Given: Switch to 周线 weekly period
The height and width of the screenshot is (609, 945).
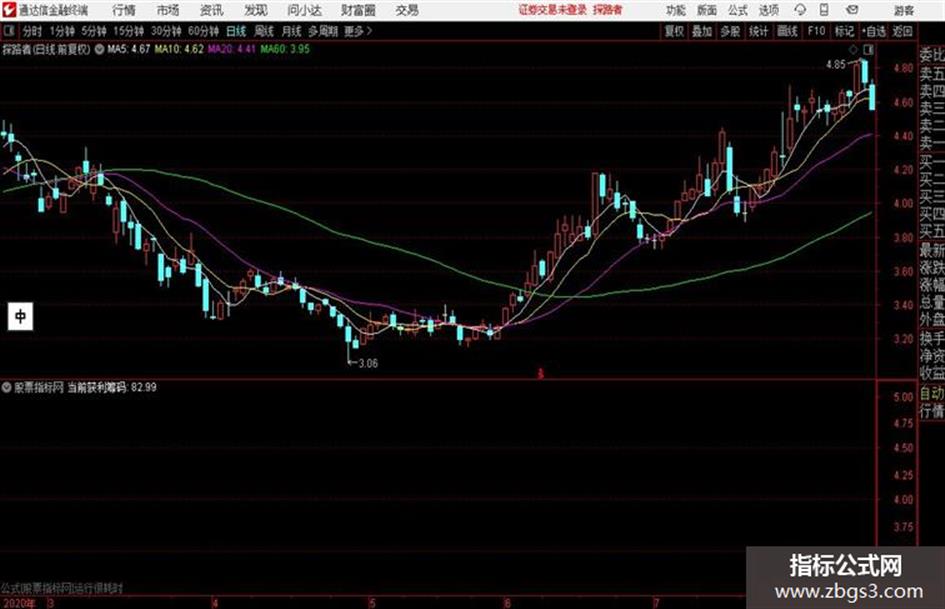Looking at the screenshot, I should click(264, 31).
